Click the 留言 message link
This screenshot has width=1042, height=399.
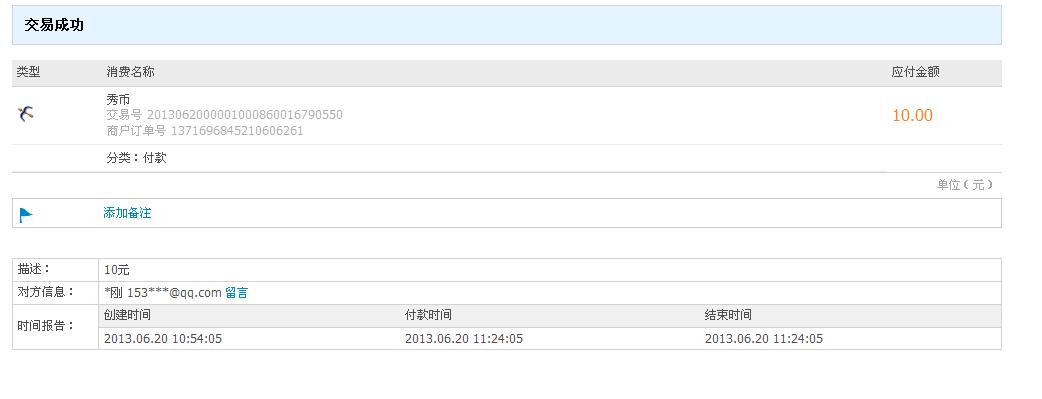pos(237,293)
